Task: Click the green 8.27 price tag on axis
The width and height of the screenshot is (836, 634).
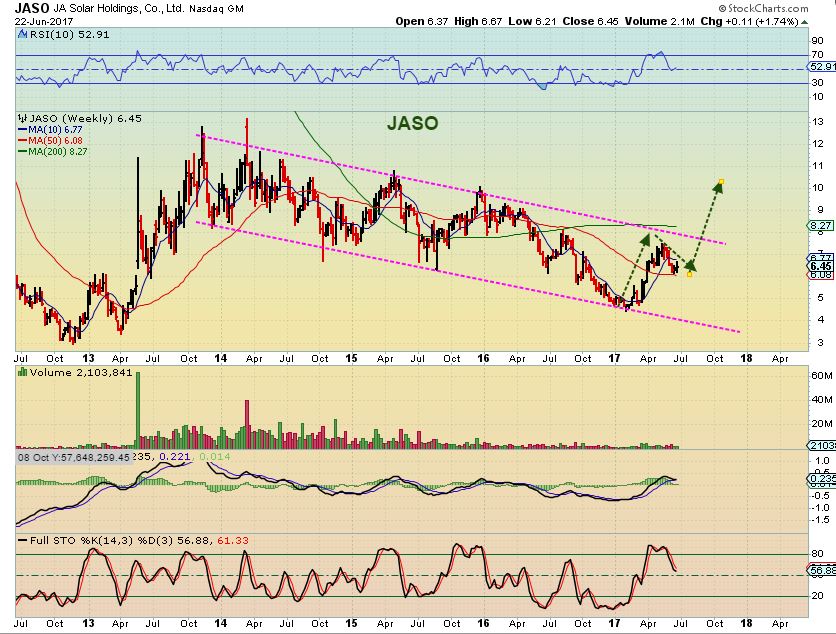Action: tap(820, 226)
